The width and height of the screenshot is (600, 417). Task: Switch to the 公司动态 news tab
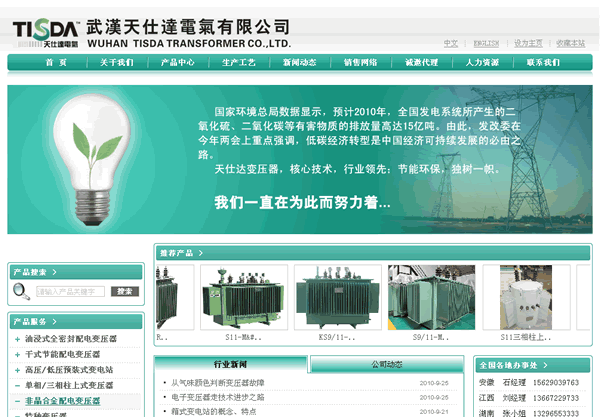[x=387, y=364]
